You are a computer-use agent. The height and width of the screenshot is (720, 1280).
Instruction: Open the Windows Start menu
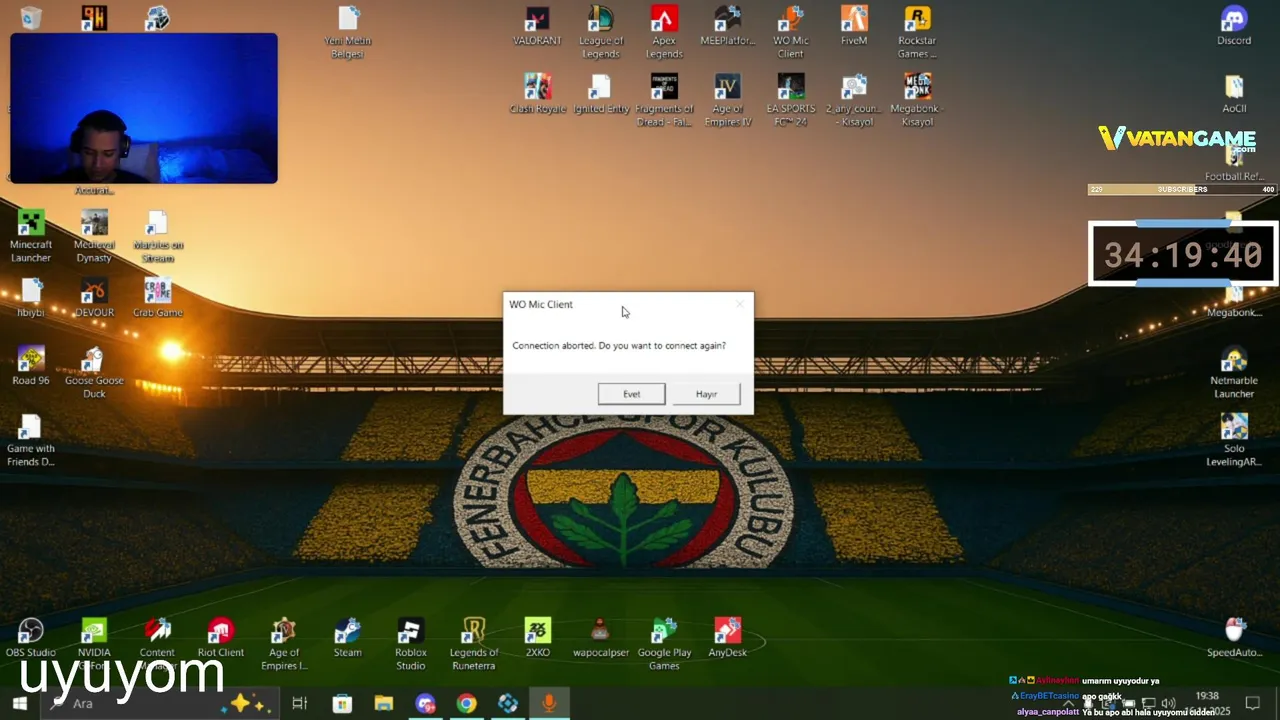click(x=19, y=704)
